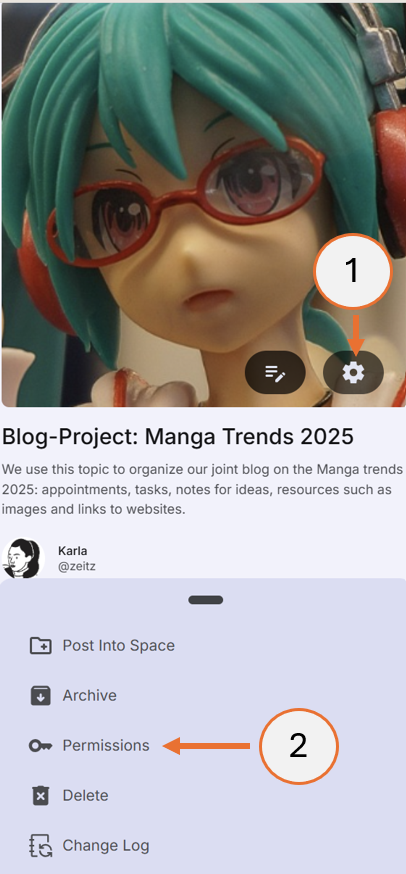Click the Delete trash icon
The image size is (406, 874).
coord(40,795)
